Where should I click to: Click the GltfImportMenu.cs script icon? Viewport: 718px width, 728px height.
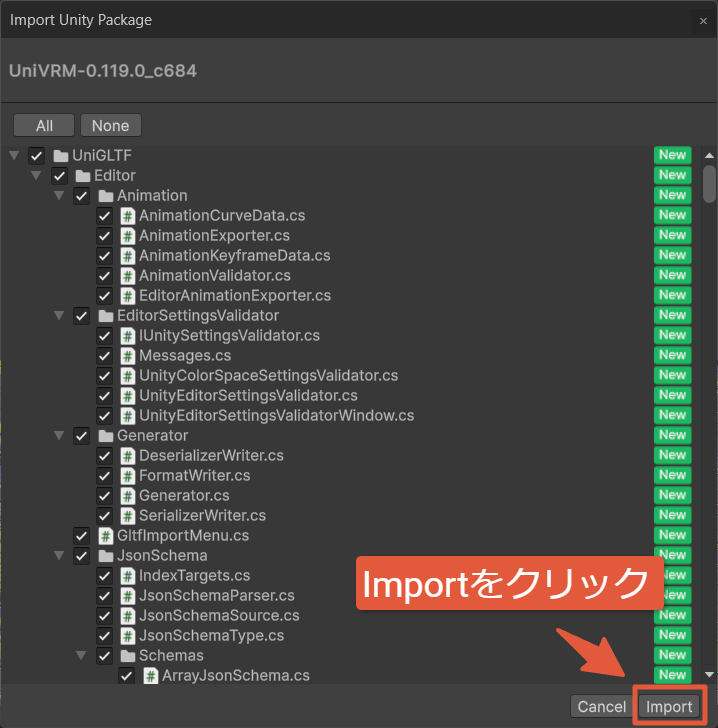[106, 536]
